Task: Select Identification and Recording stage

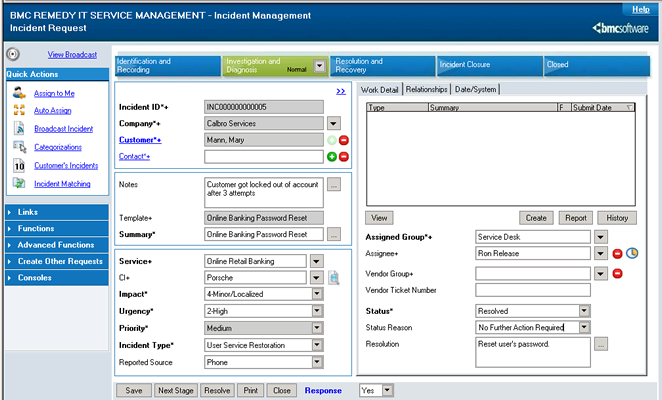Action: point(168,66)
